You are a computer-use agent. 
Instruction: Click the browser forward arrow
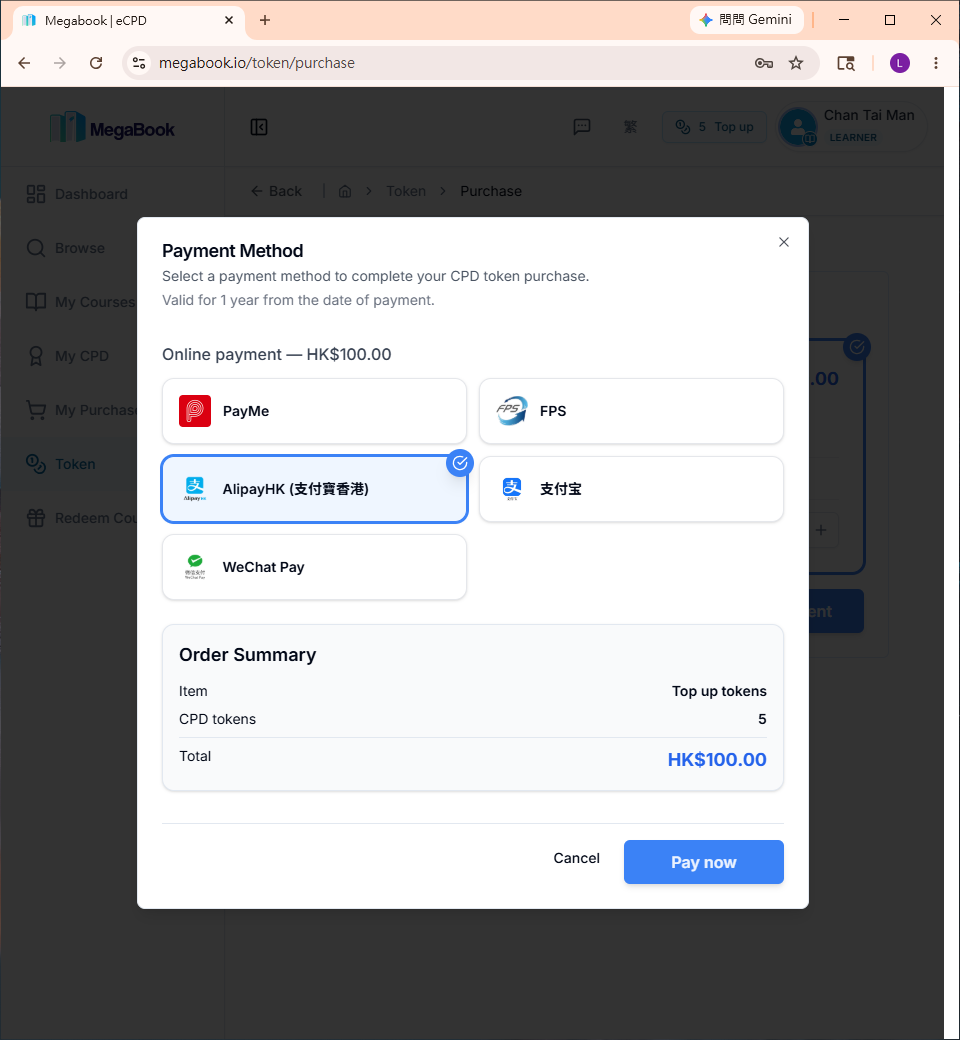click(x=60, y=63)
